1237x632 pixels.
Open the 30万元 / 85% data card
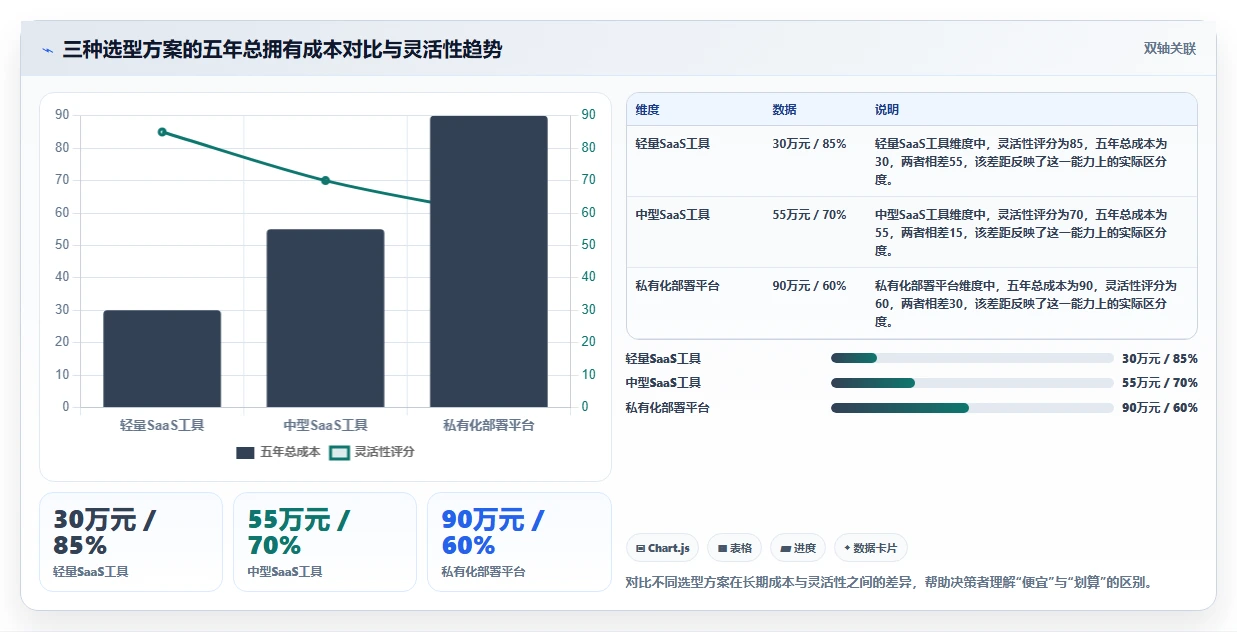(x=131, y=542)
